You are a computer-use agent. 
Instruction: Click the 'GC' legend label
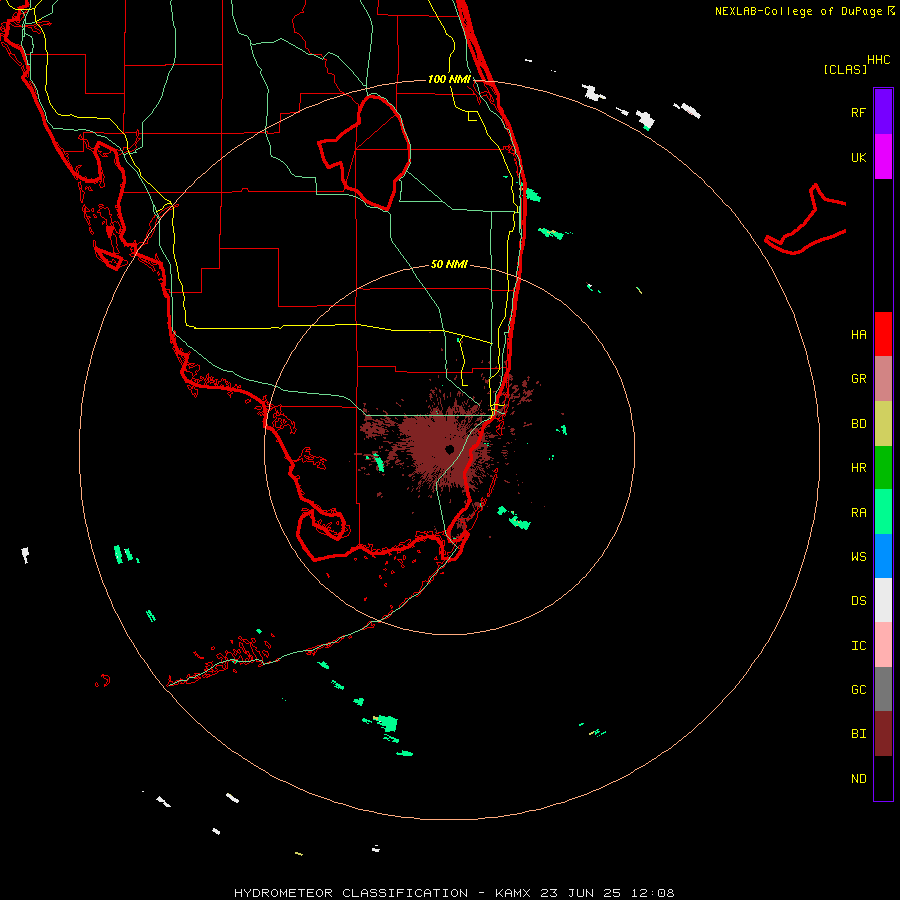coord(858,689)
